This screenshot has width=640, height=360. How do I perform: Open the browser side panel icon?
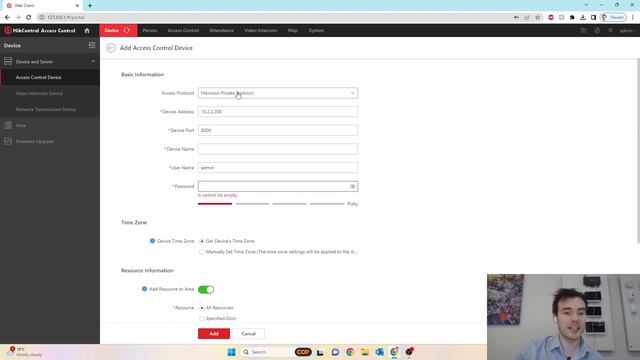tap(593, 17)
